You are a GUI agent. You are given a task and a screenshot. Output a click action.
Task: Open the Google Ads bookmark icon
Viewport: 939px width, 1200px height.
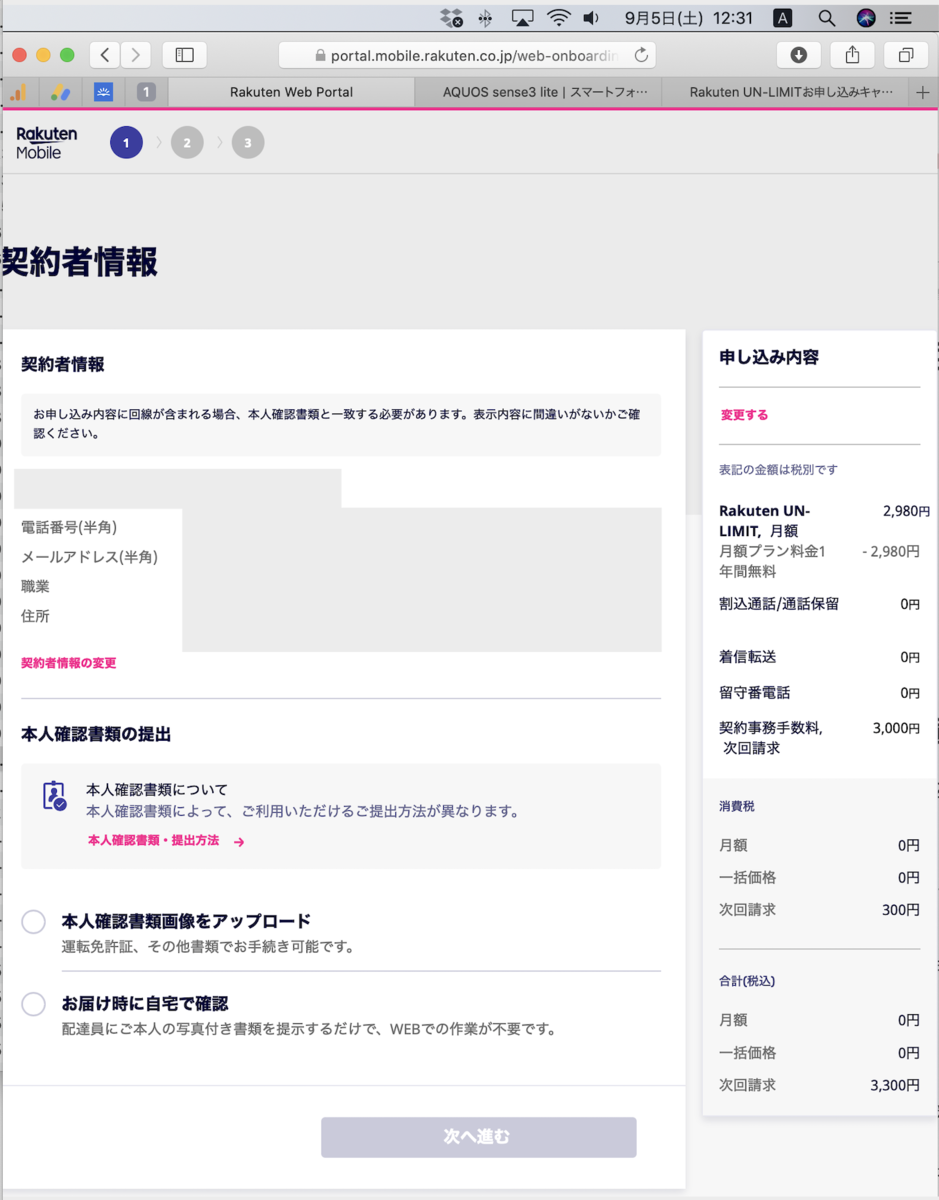[x=61, y=92]
